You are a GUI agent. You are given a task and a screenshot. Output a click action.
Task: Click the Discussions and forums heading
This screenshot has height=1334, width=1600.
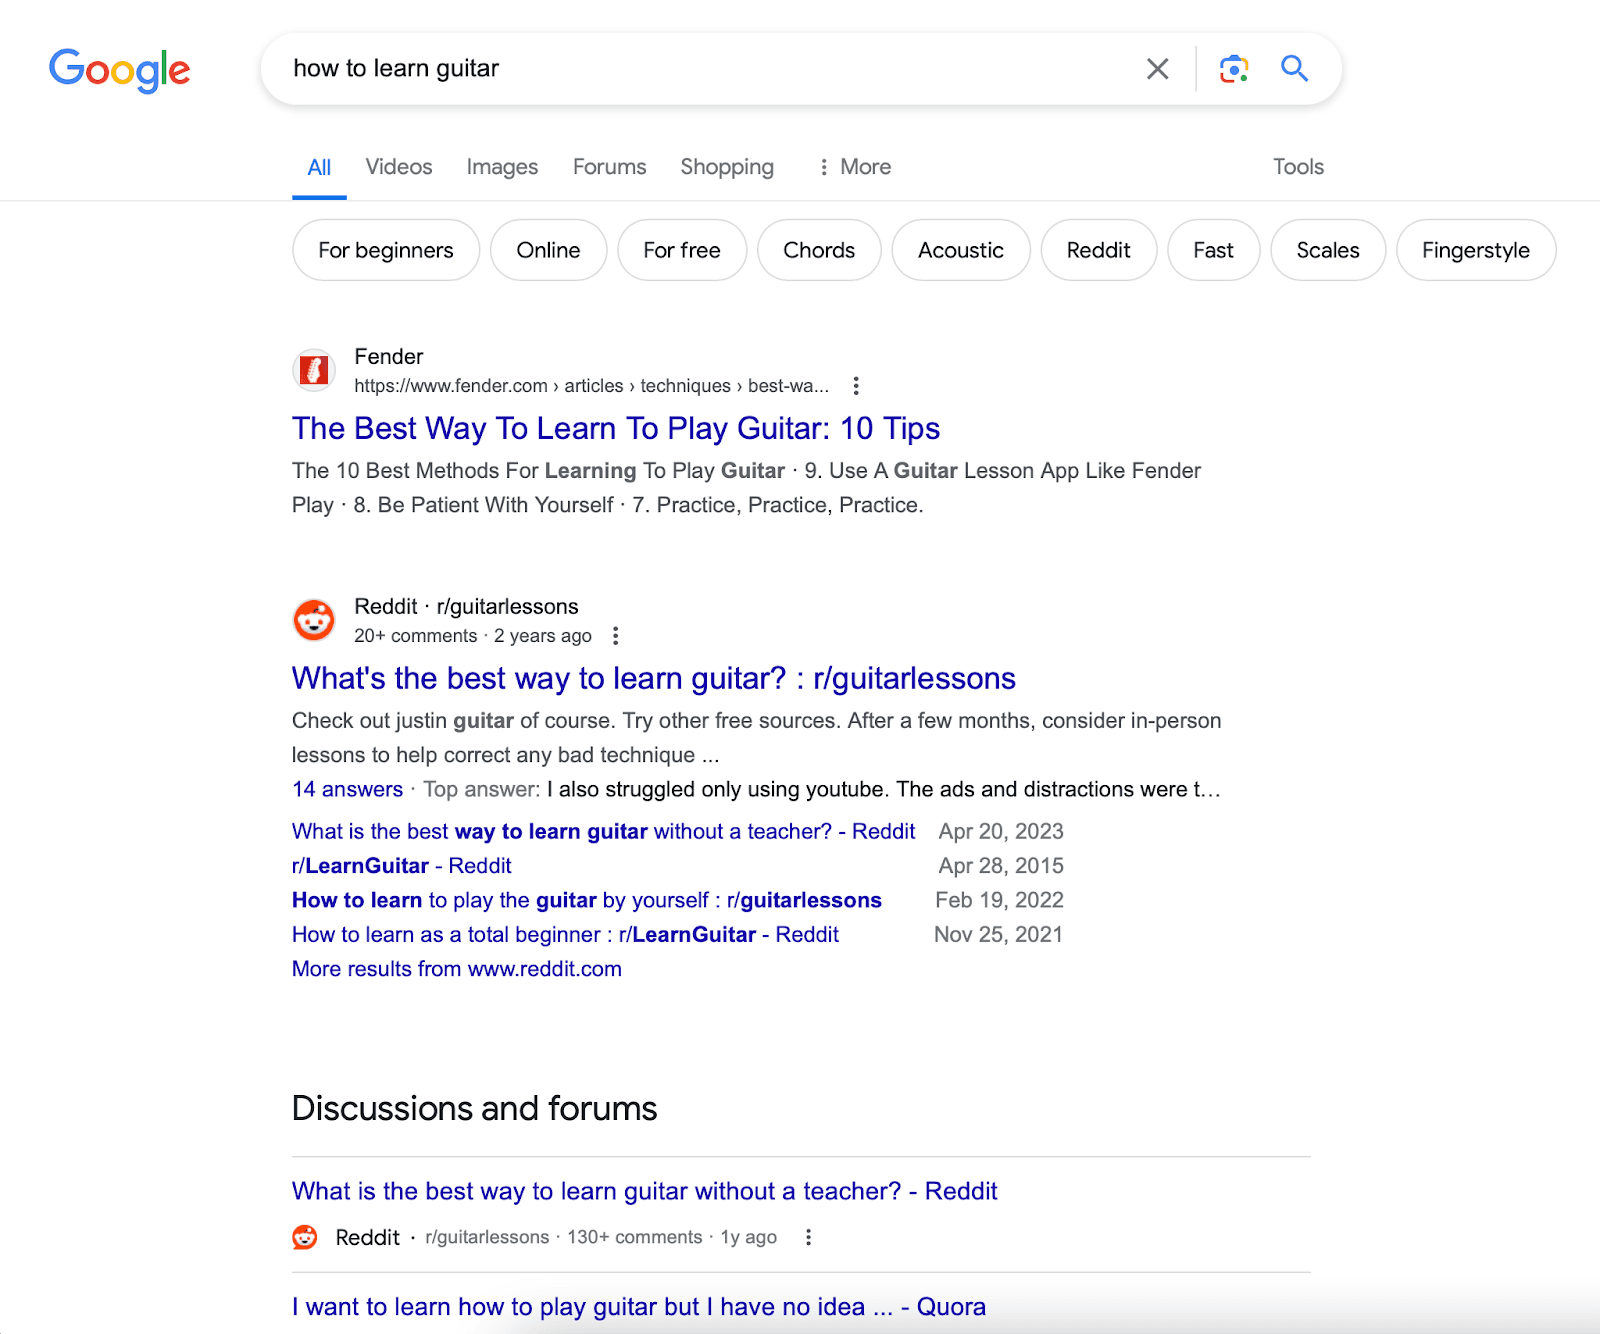click(474, 1108)
